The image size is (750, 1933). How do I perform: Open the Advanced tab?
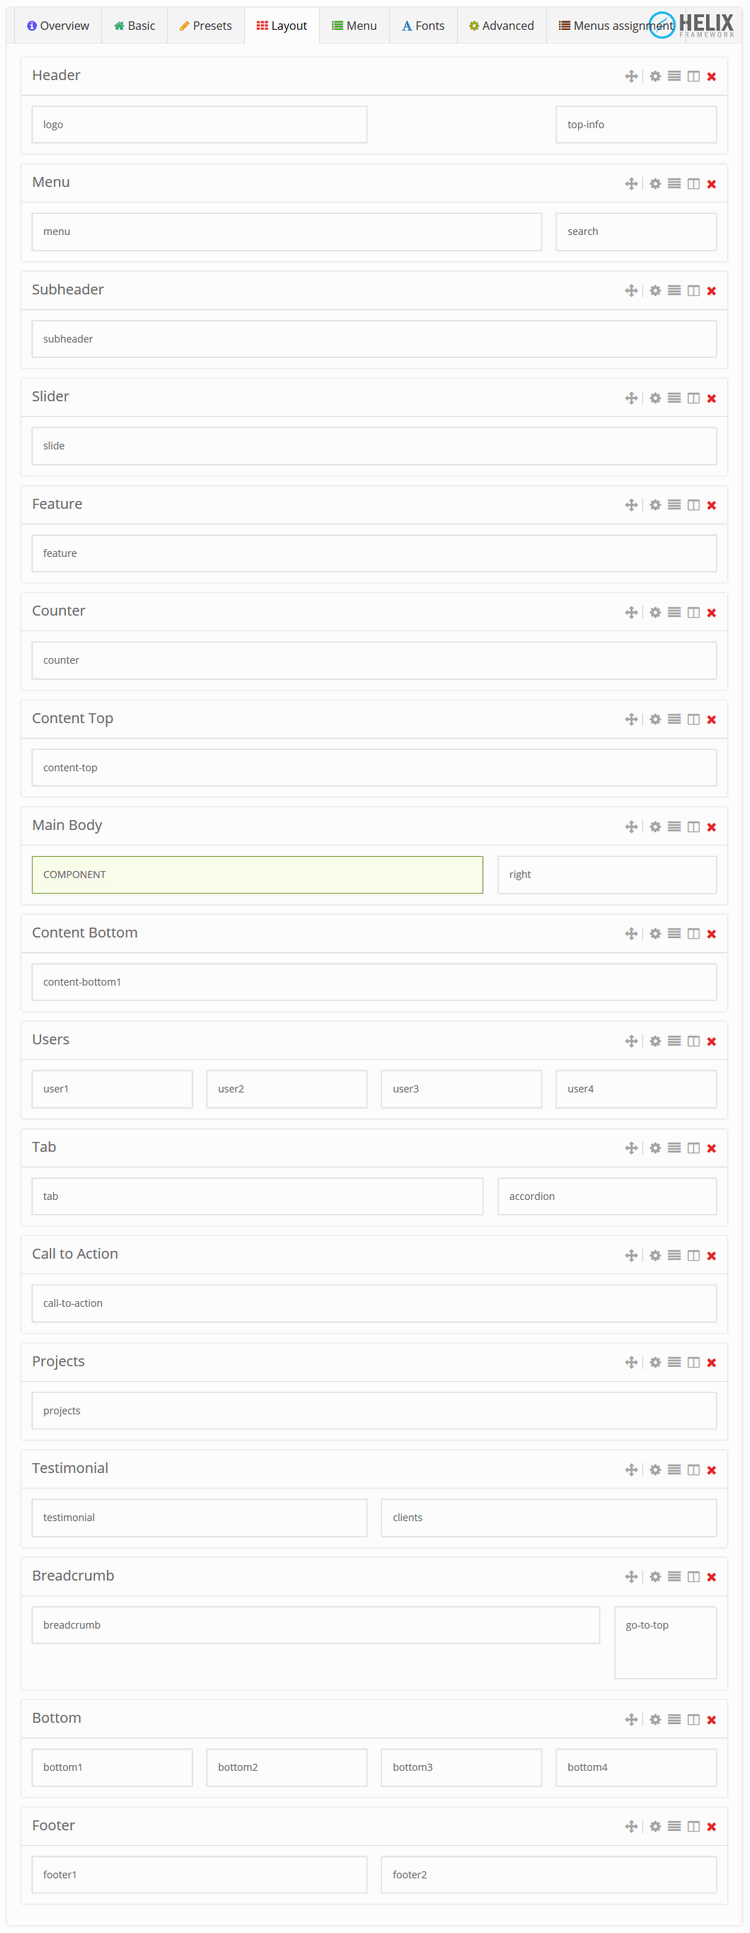pyautogui.click(x=501, y=26)
